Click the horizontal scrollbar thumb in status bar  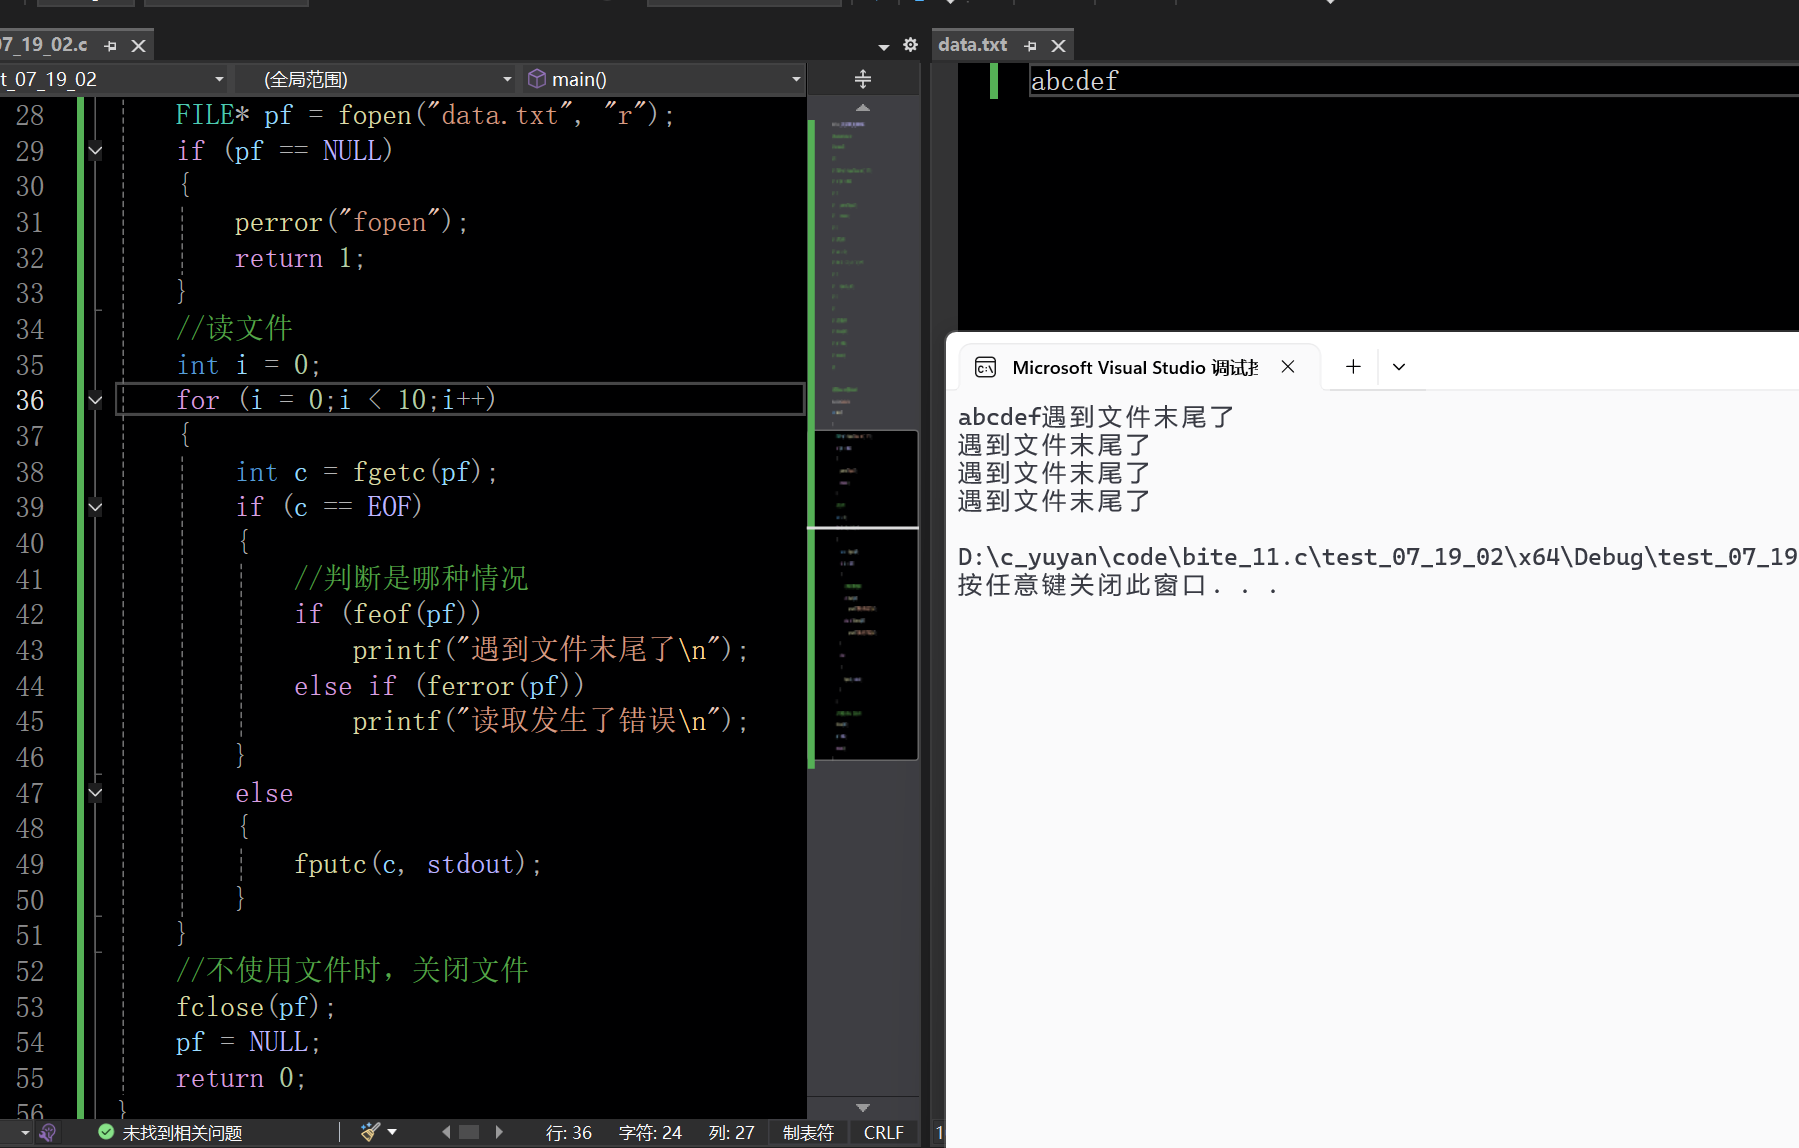(x=469, y=1132)
